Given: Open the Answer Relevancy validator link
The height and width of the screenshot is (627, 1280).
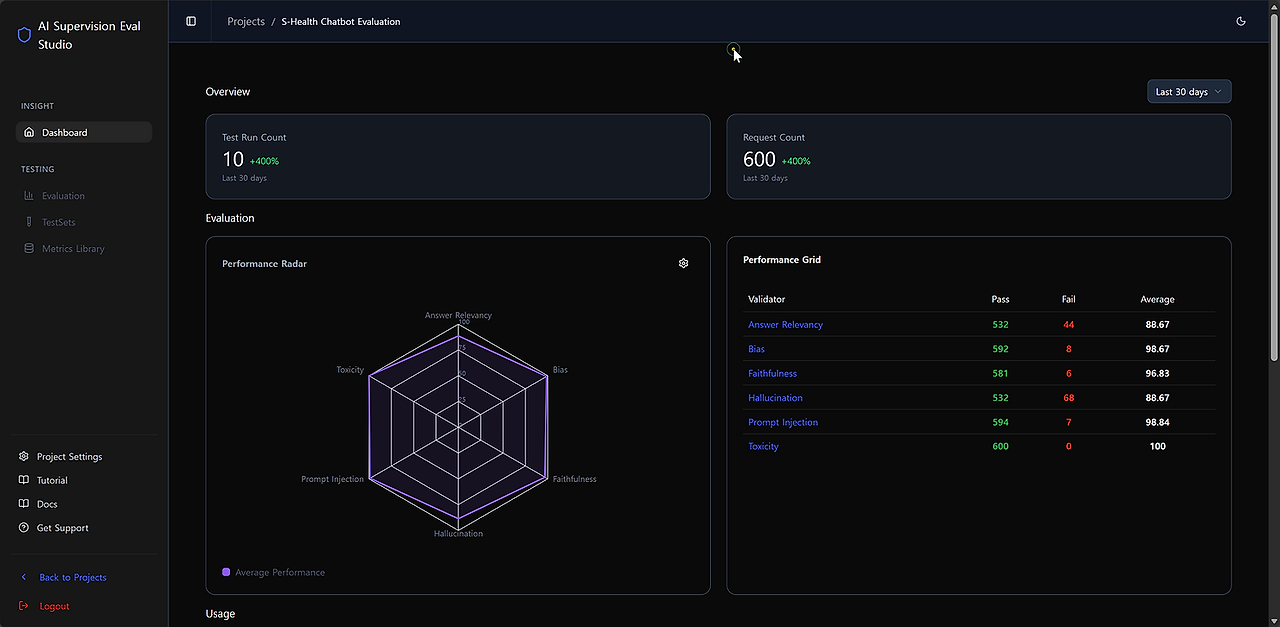Looking at the screenshot, I should click(x=786, y=325).
